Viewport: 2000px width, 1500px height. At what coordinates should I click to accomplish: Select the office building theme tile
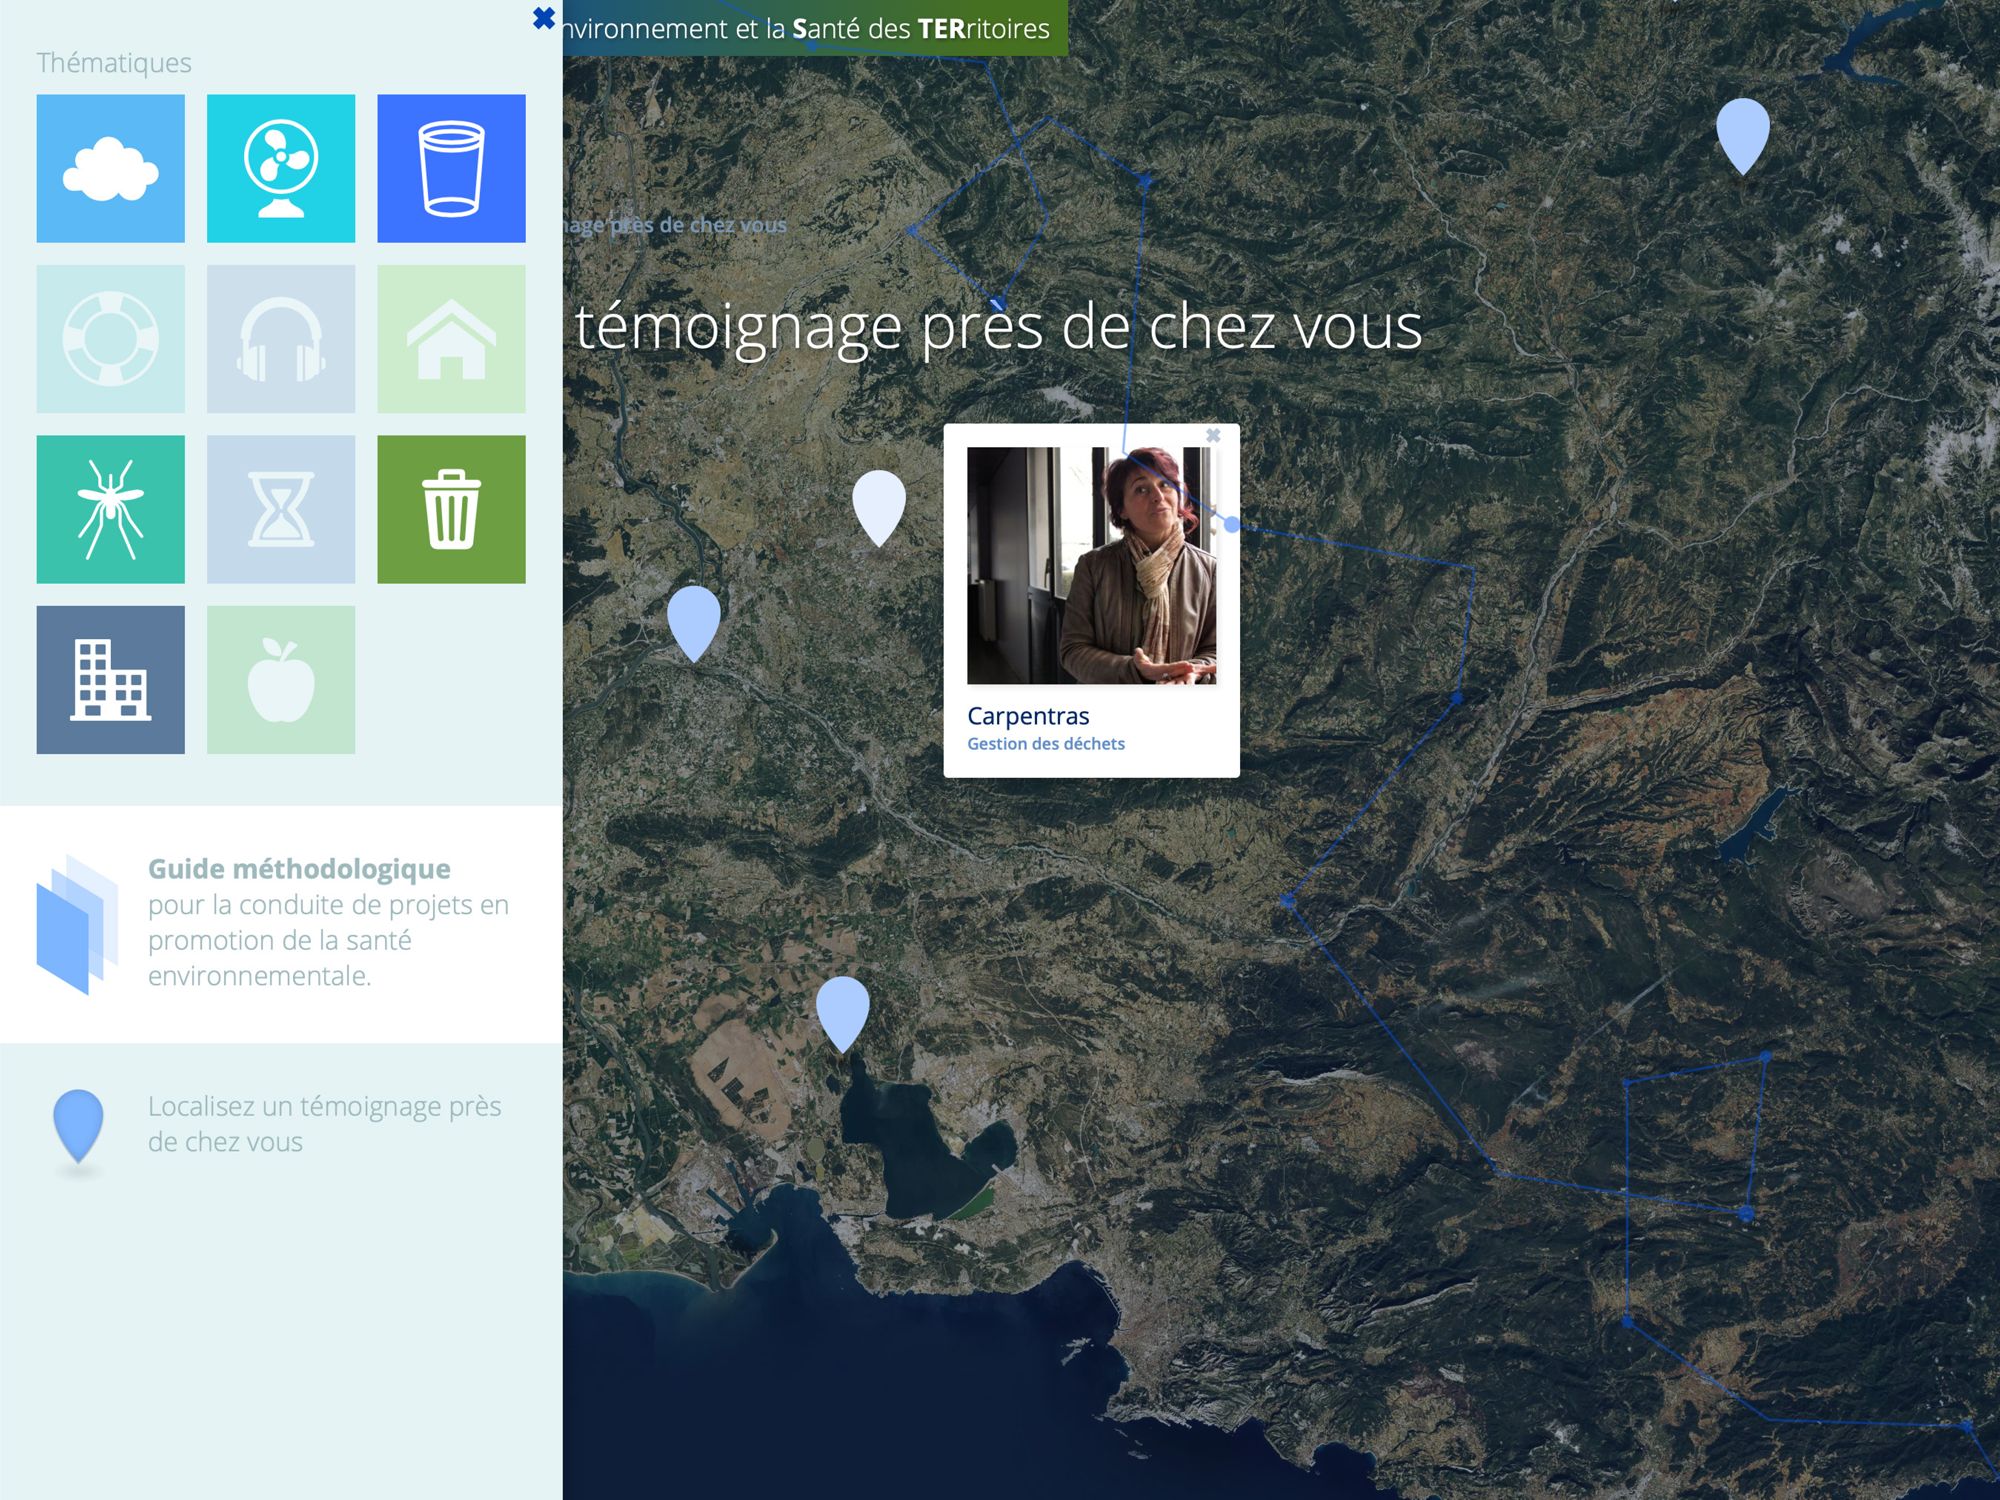tap(110, 679)
